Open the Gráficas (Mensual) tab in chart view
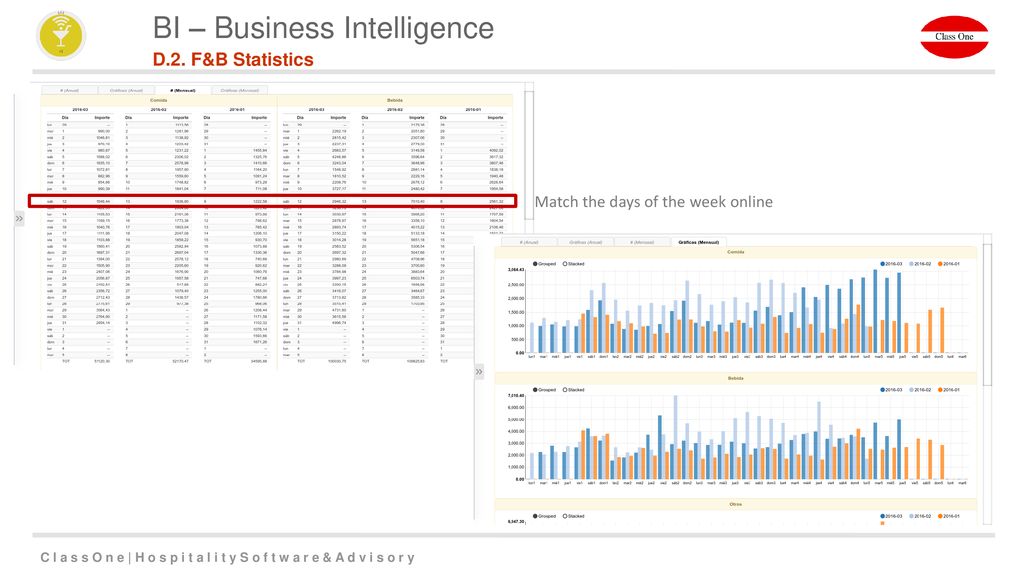 coord(698,242)
